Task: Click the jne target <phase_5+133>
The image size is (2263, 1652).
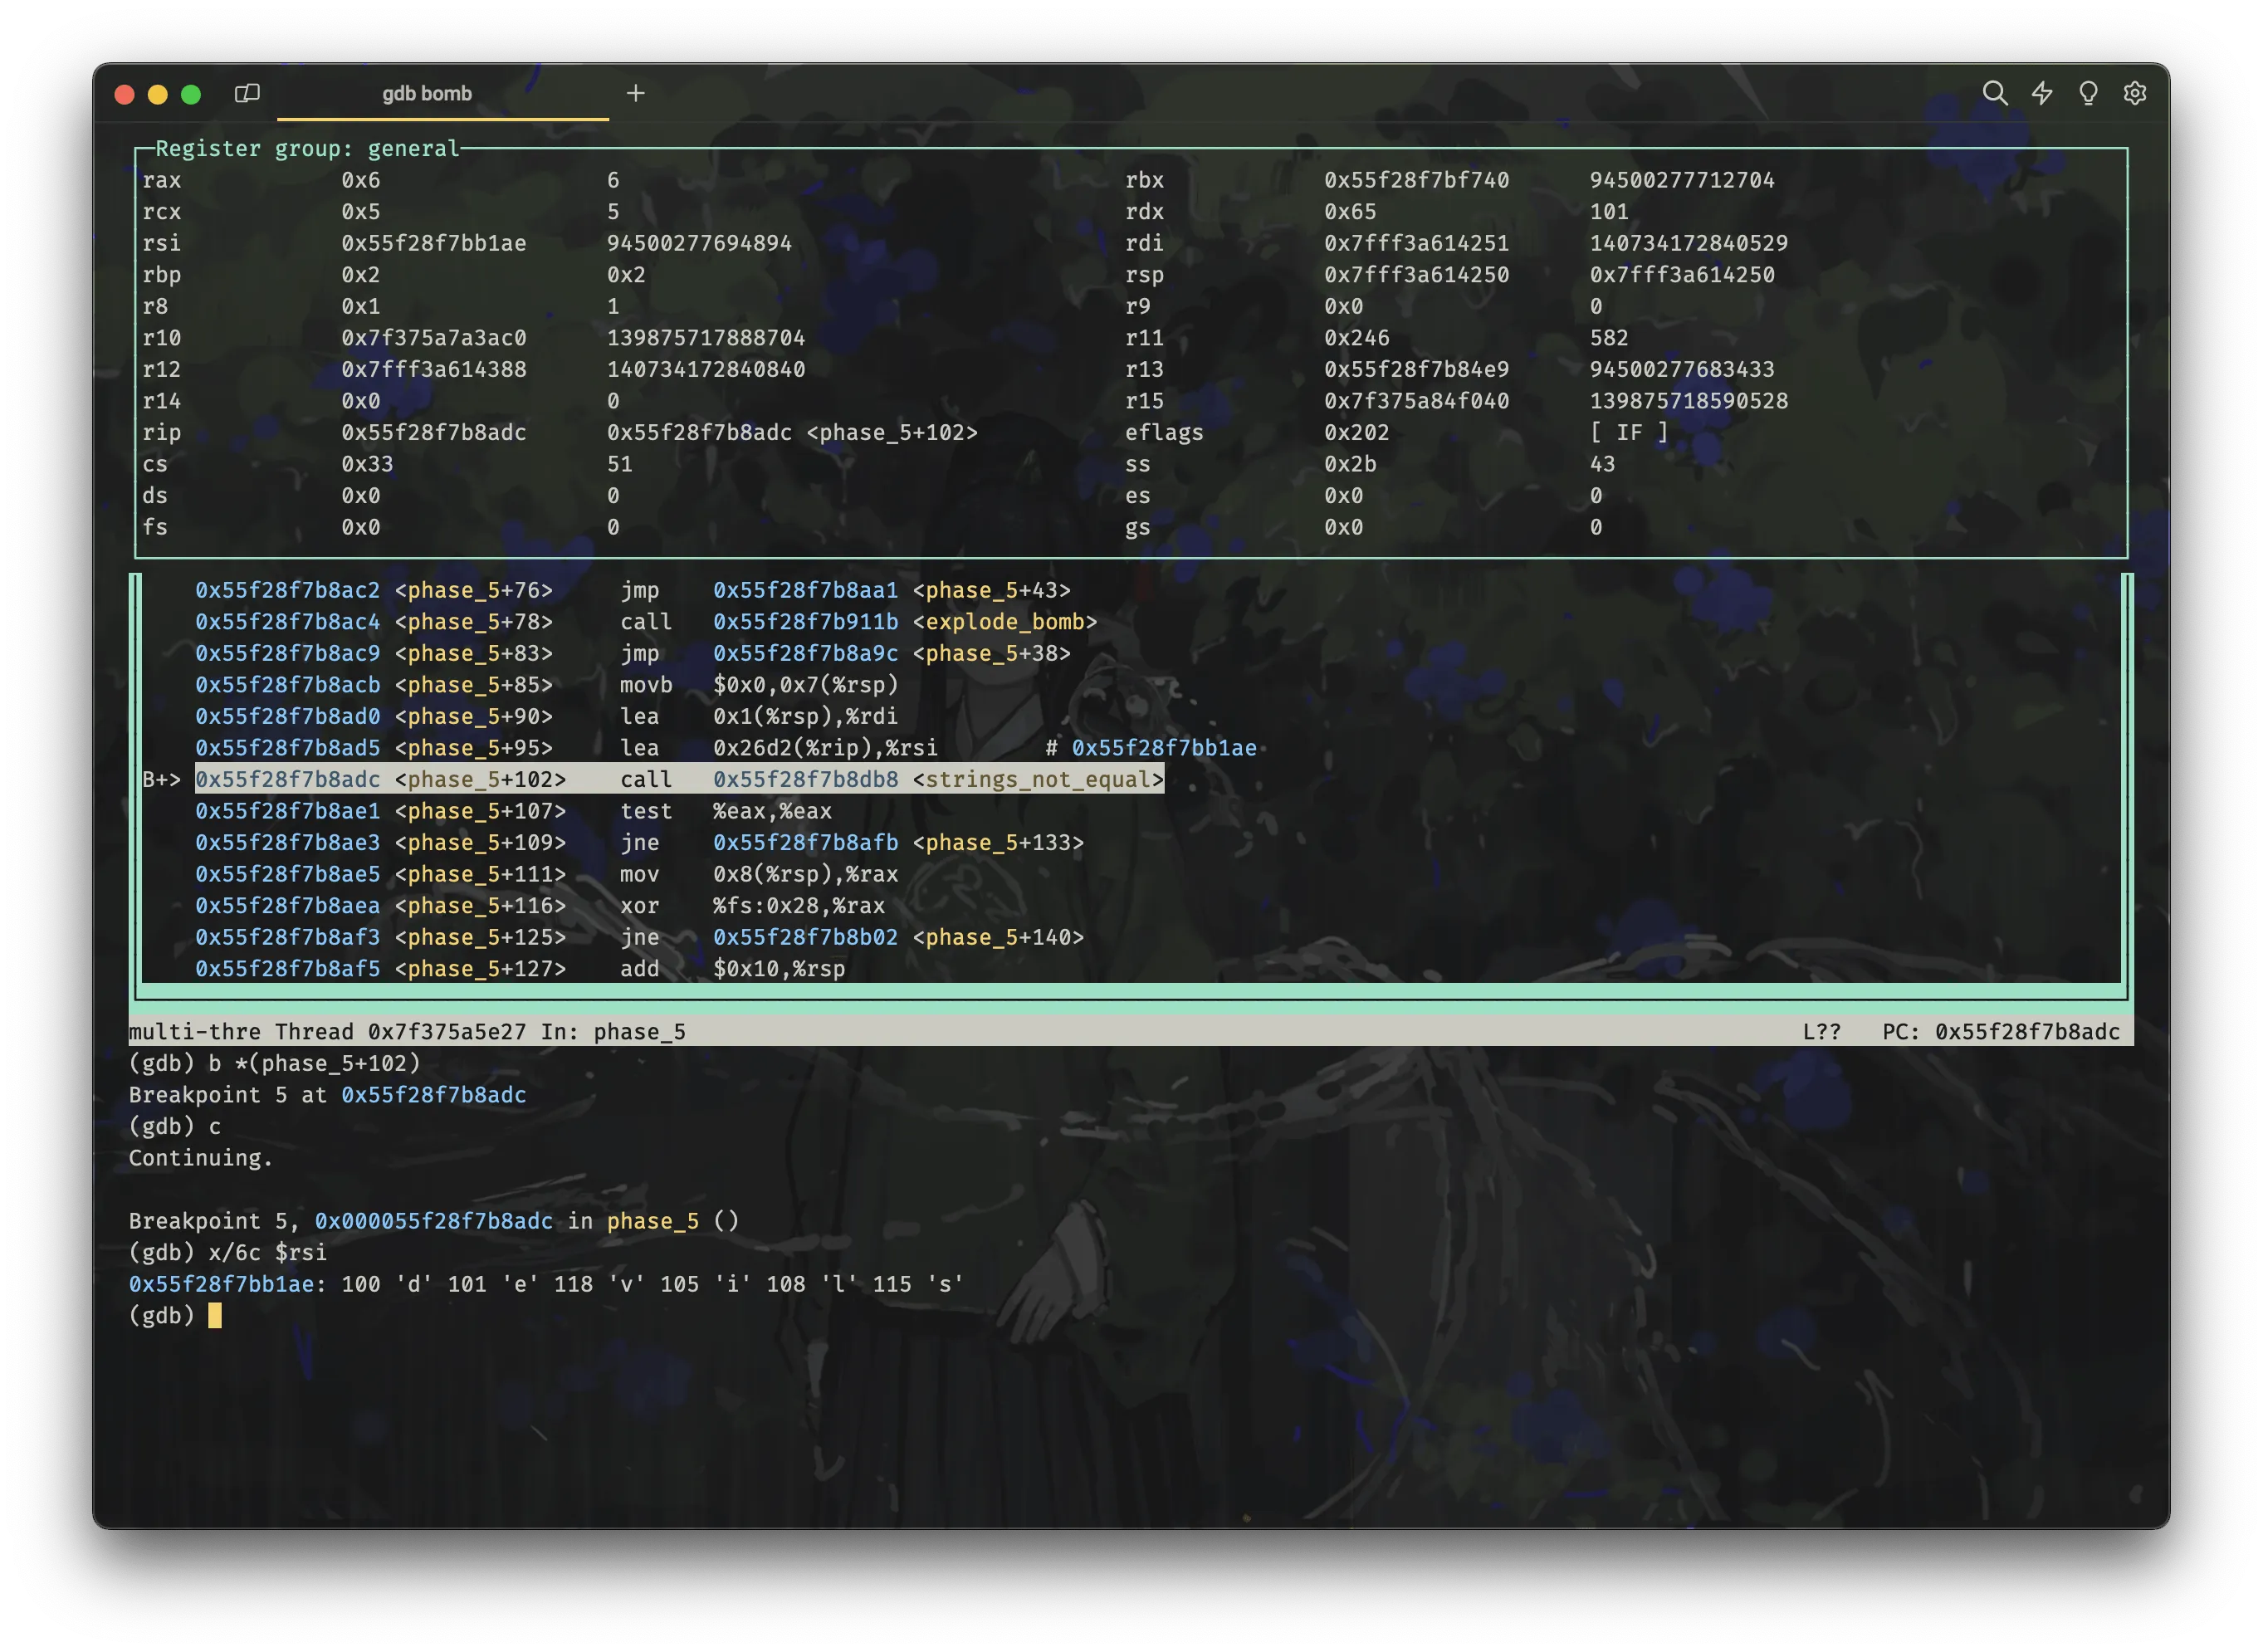Action: coord(998,842)
